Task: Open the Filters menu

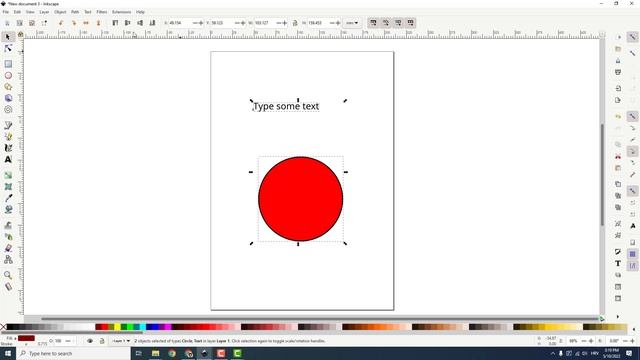Action: 102,12
